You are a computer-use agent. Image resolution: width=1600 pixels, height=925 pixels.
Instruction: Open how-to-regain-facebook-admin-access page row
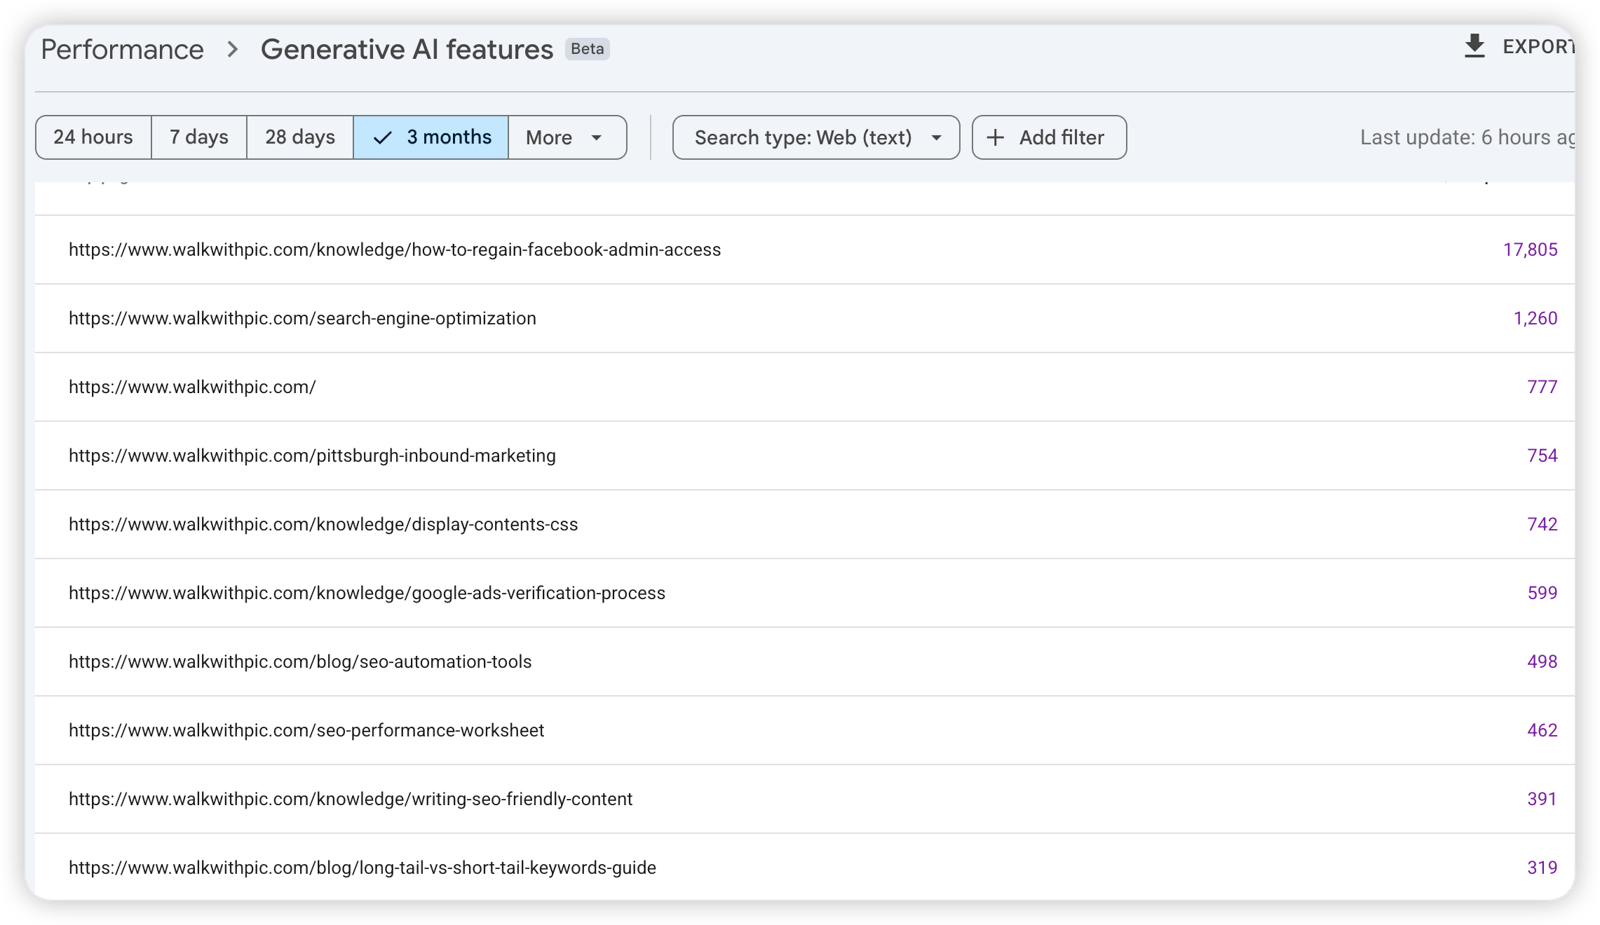point(805,250)
